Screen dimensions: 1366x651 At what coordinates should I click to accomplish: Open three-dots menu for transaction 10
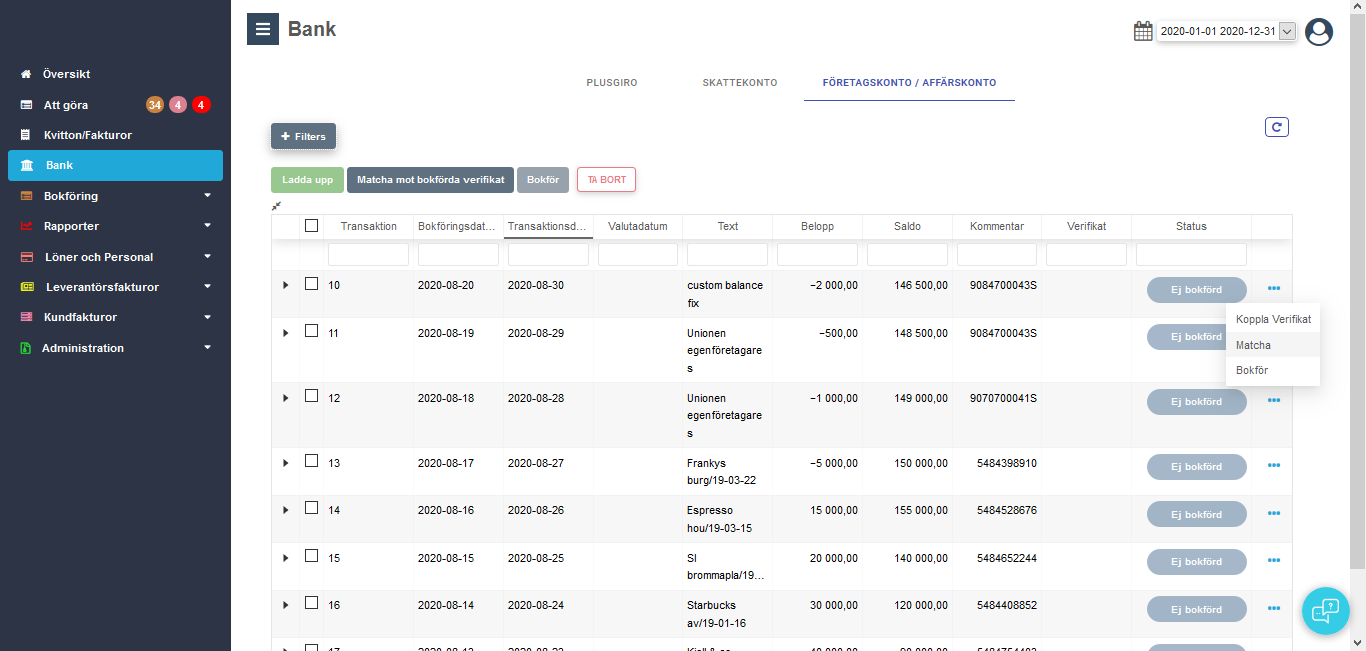(1273, 289)
